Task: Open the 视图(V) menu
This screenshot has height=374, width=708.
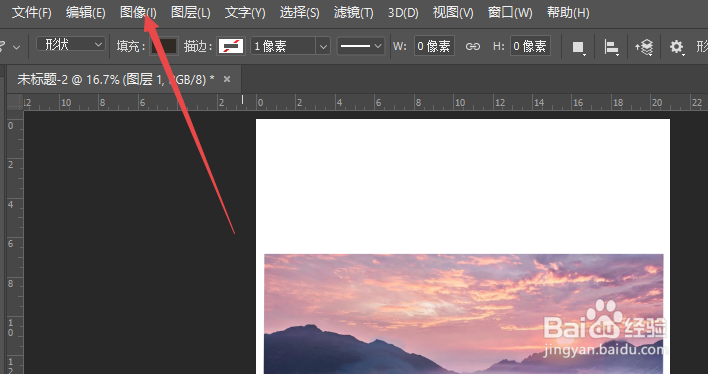Action: [453, 13]
